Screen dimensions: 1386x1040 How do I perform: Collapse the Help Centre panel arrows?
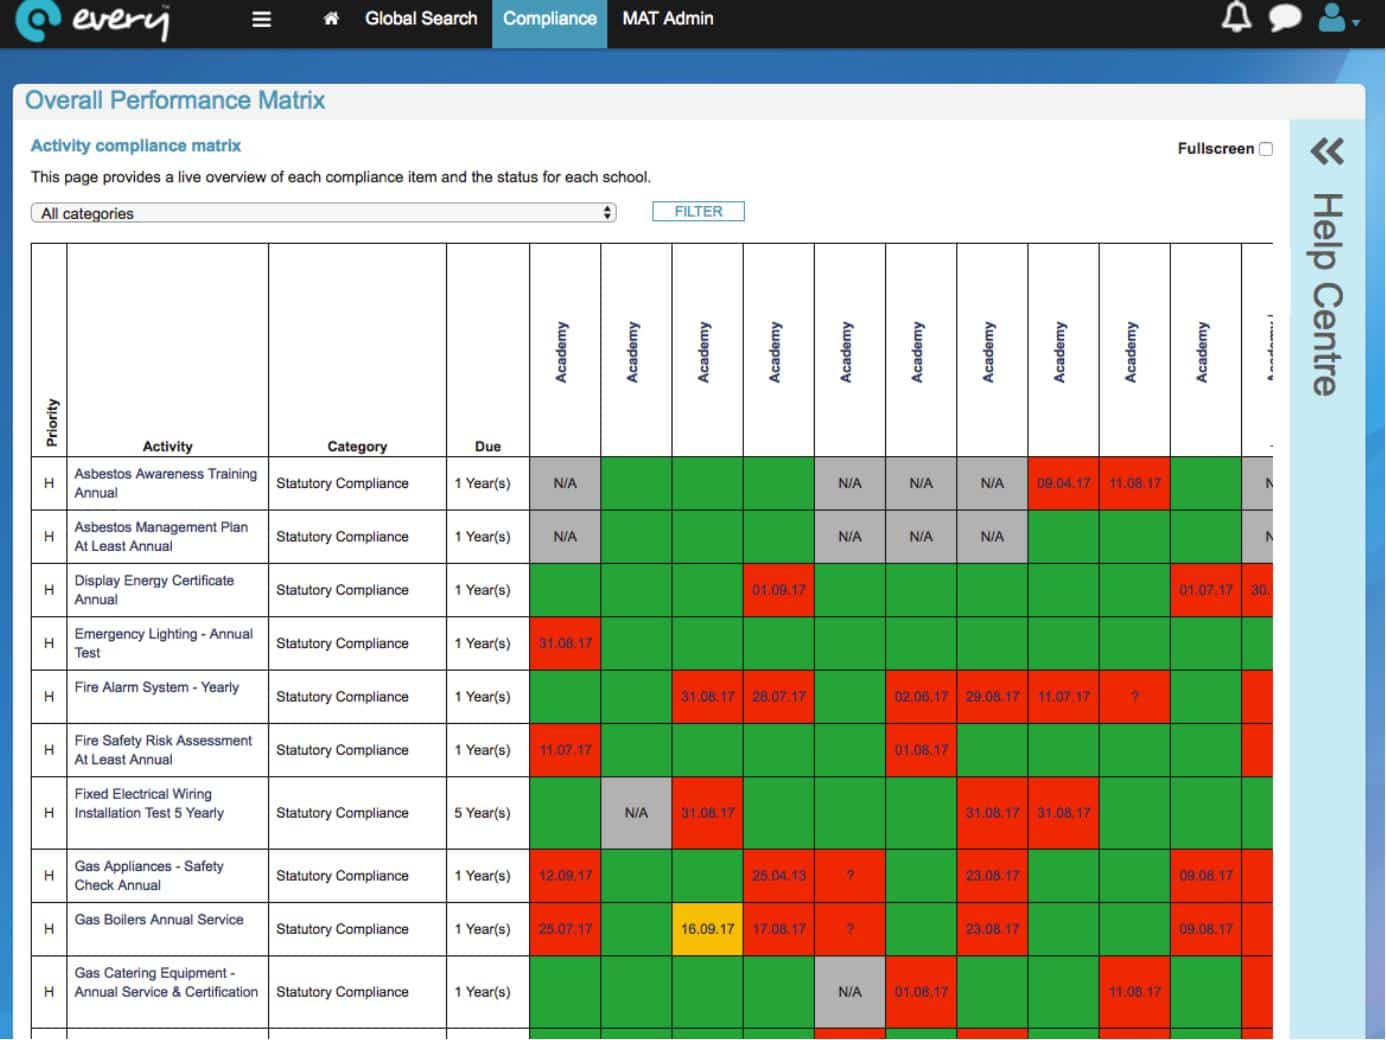click(1327, 151)
